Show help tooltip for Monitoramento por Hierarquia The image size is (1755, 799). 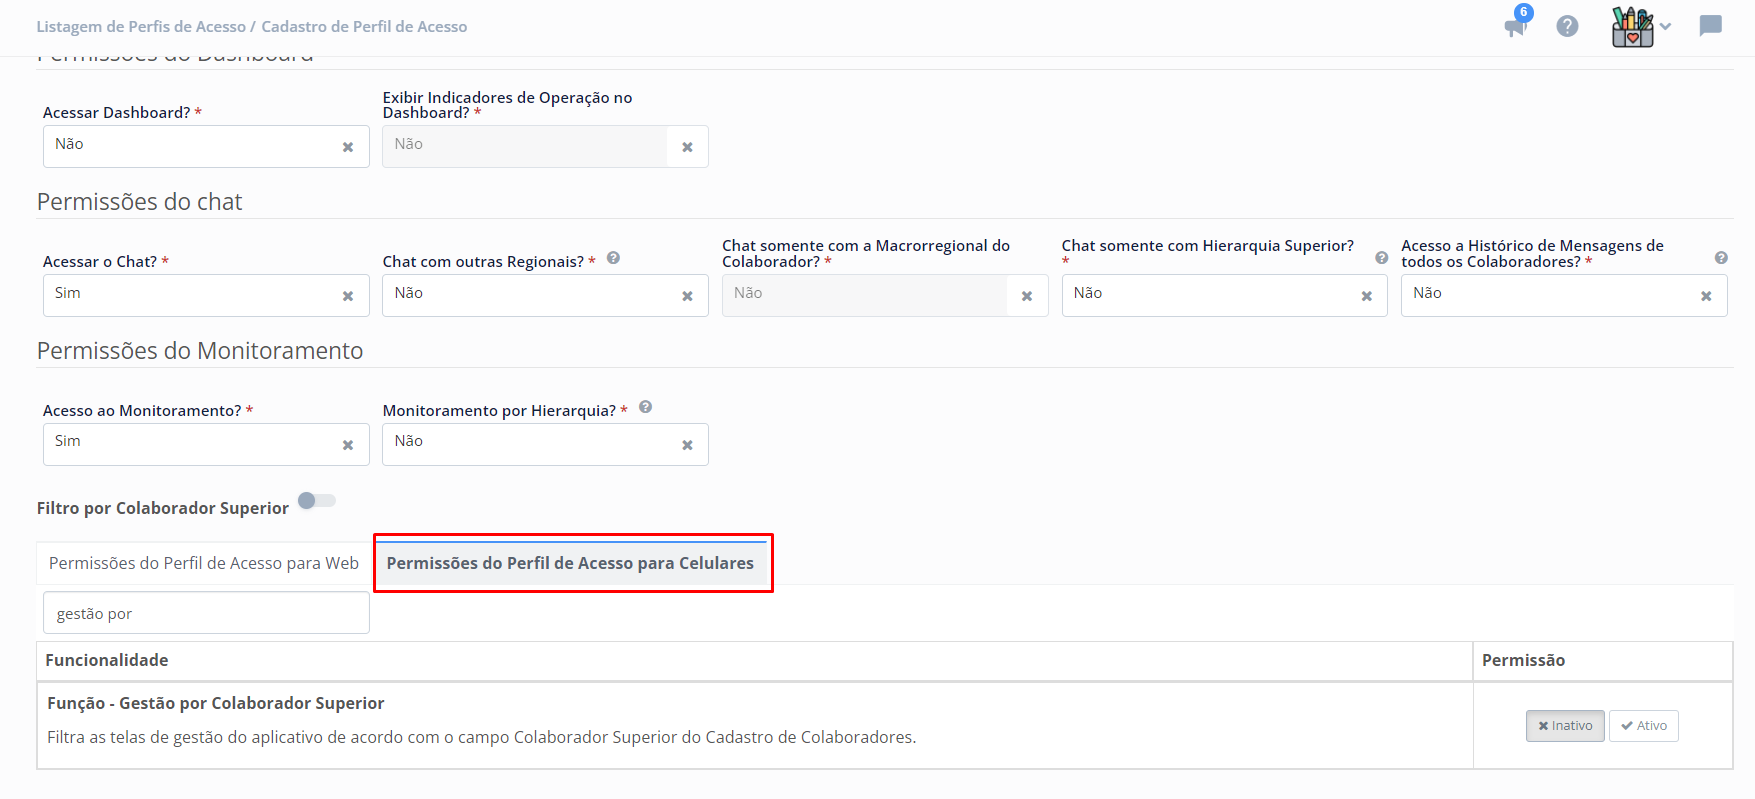point(645,407)
